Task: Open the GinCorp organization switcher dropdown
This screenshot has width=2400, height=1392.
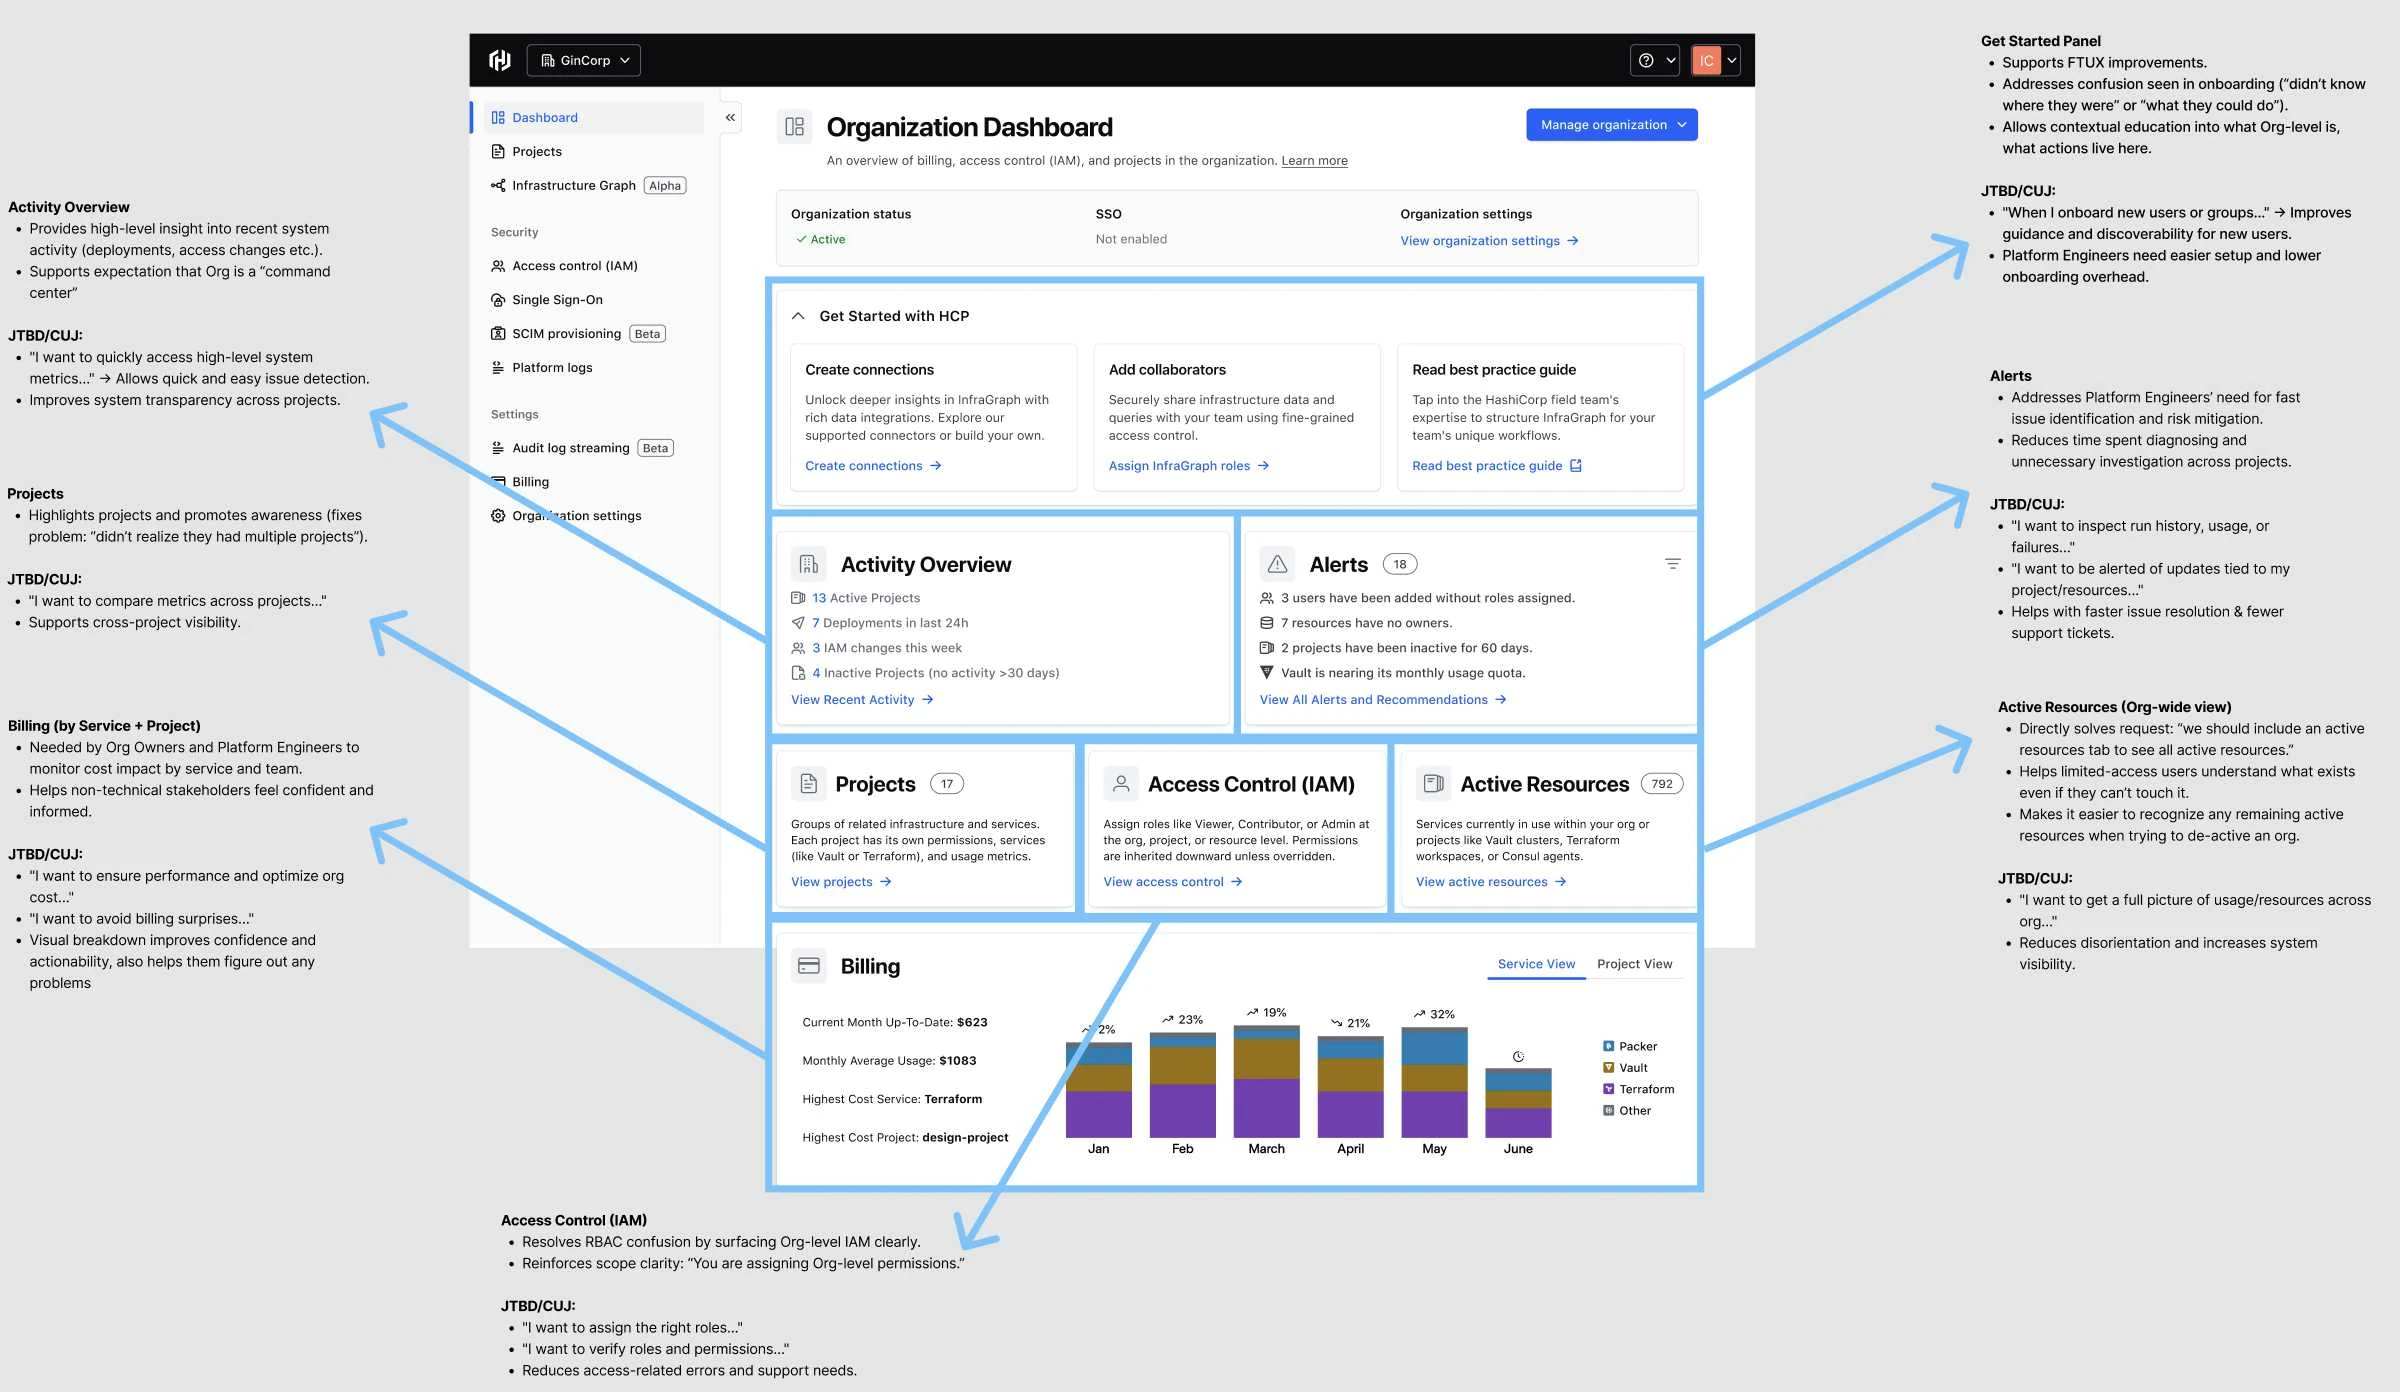Action: 584,60
